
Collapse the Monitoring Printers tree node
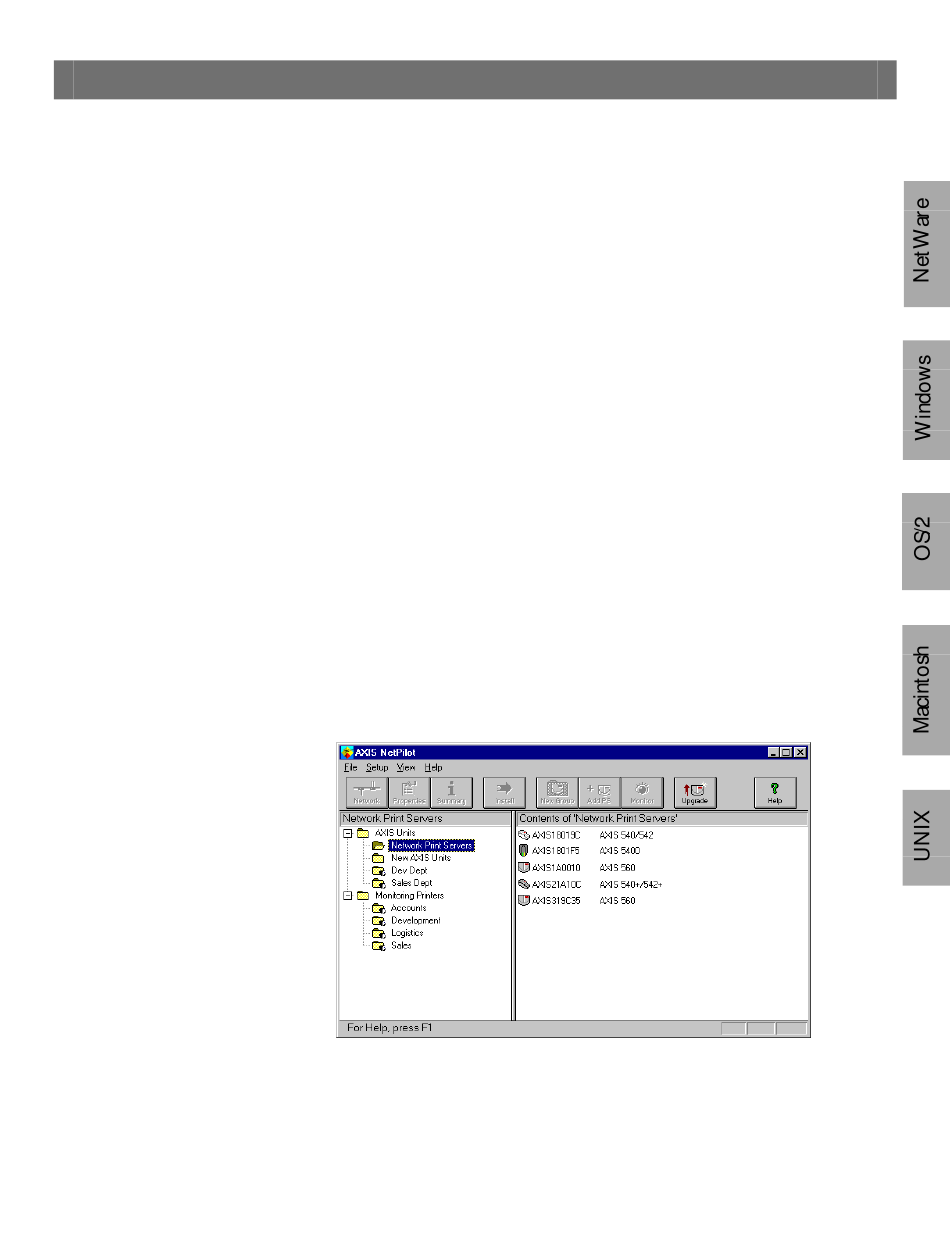coord(348,896)
